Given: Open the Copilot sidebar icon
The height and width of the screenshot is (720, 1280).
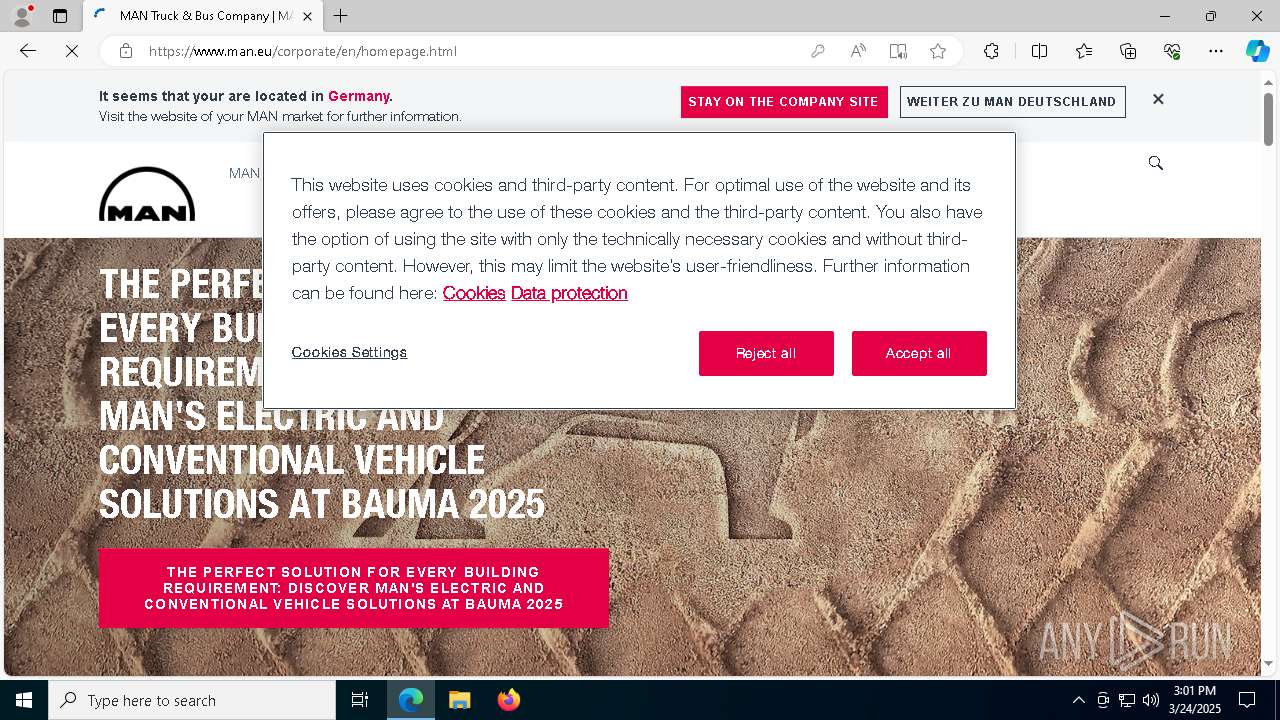Looking at the screenshot, I should pyautogui.click(x=1257, y=51).
